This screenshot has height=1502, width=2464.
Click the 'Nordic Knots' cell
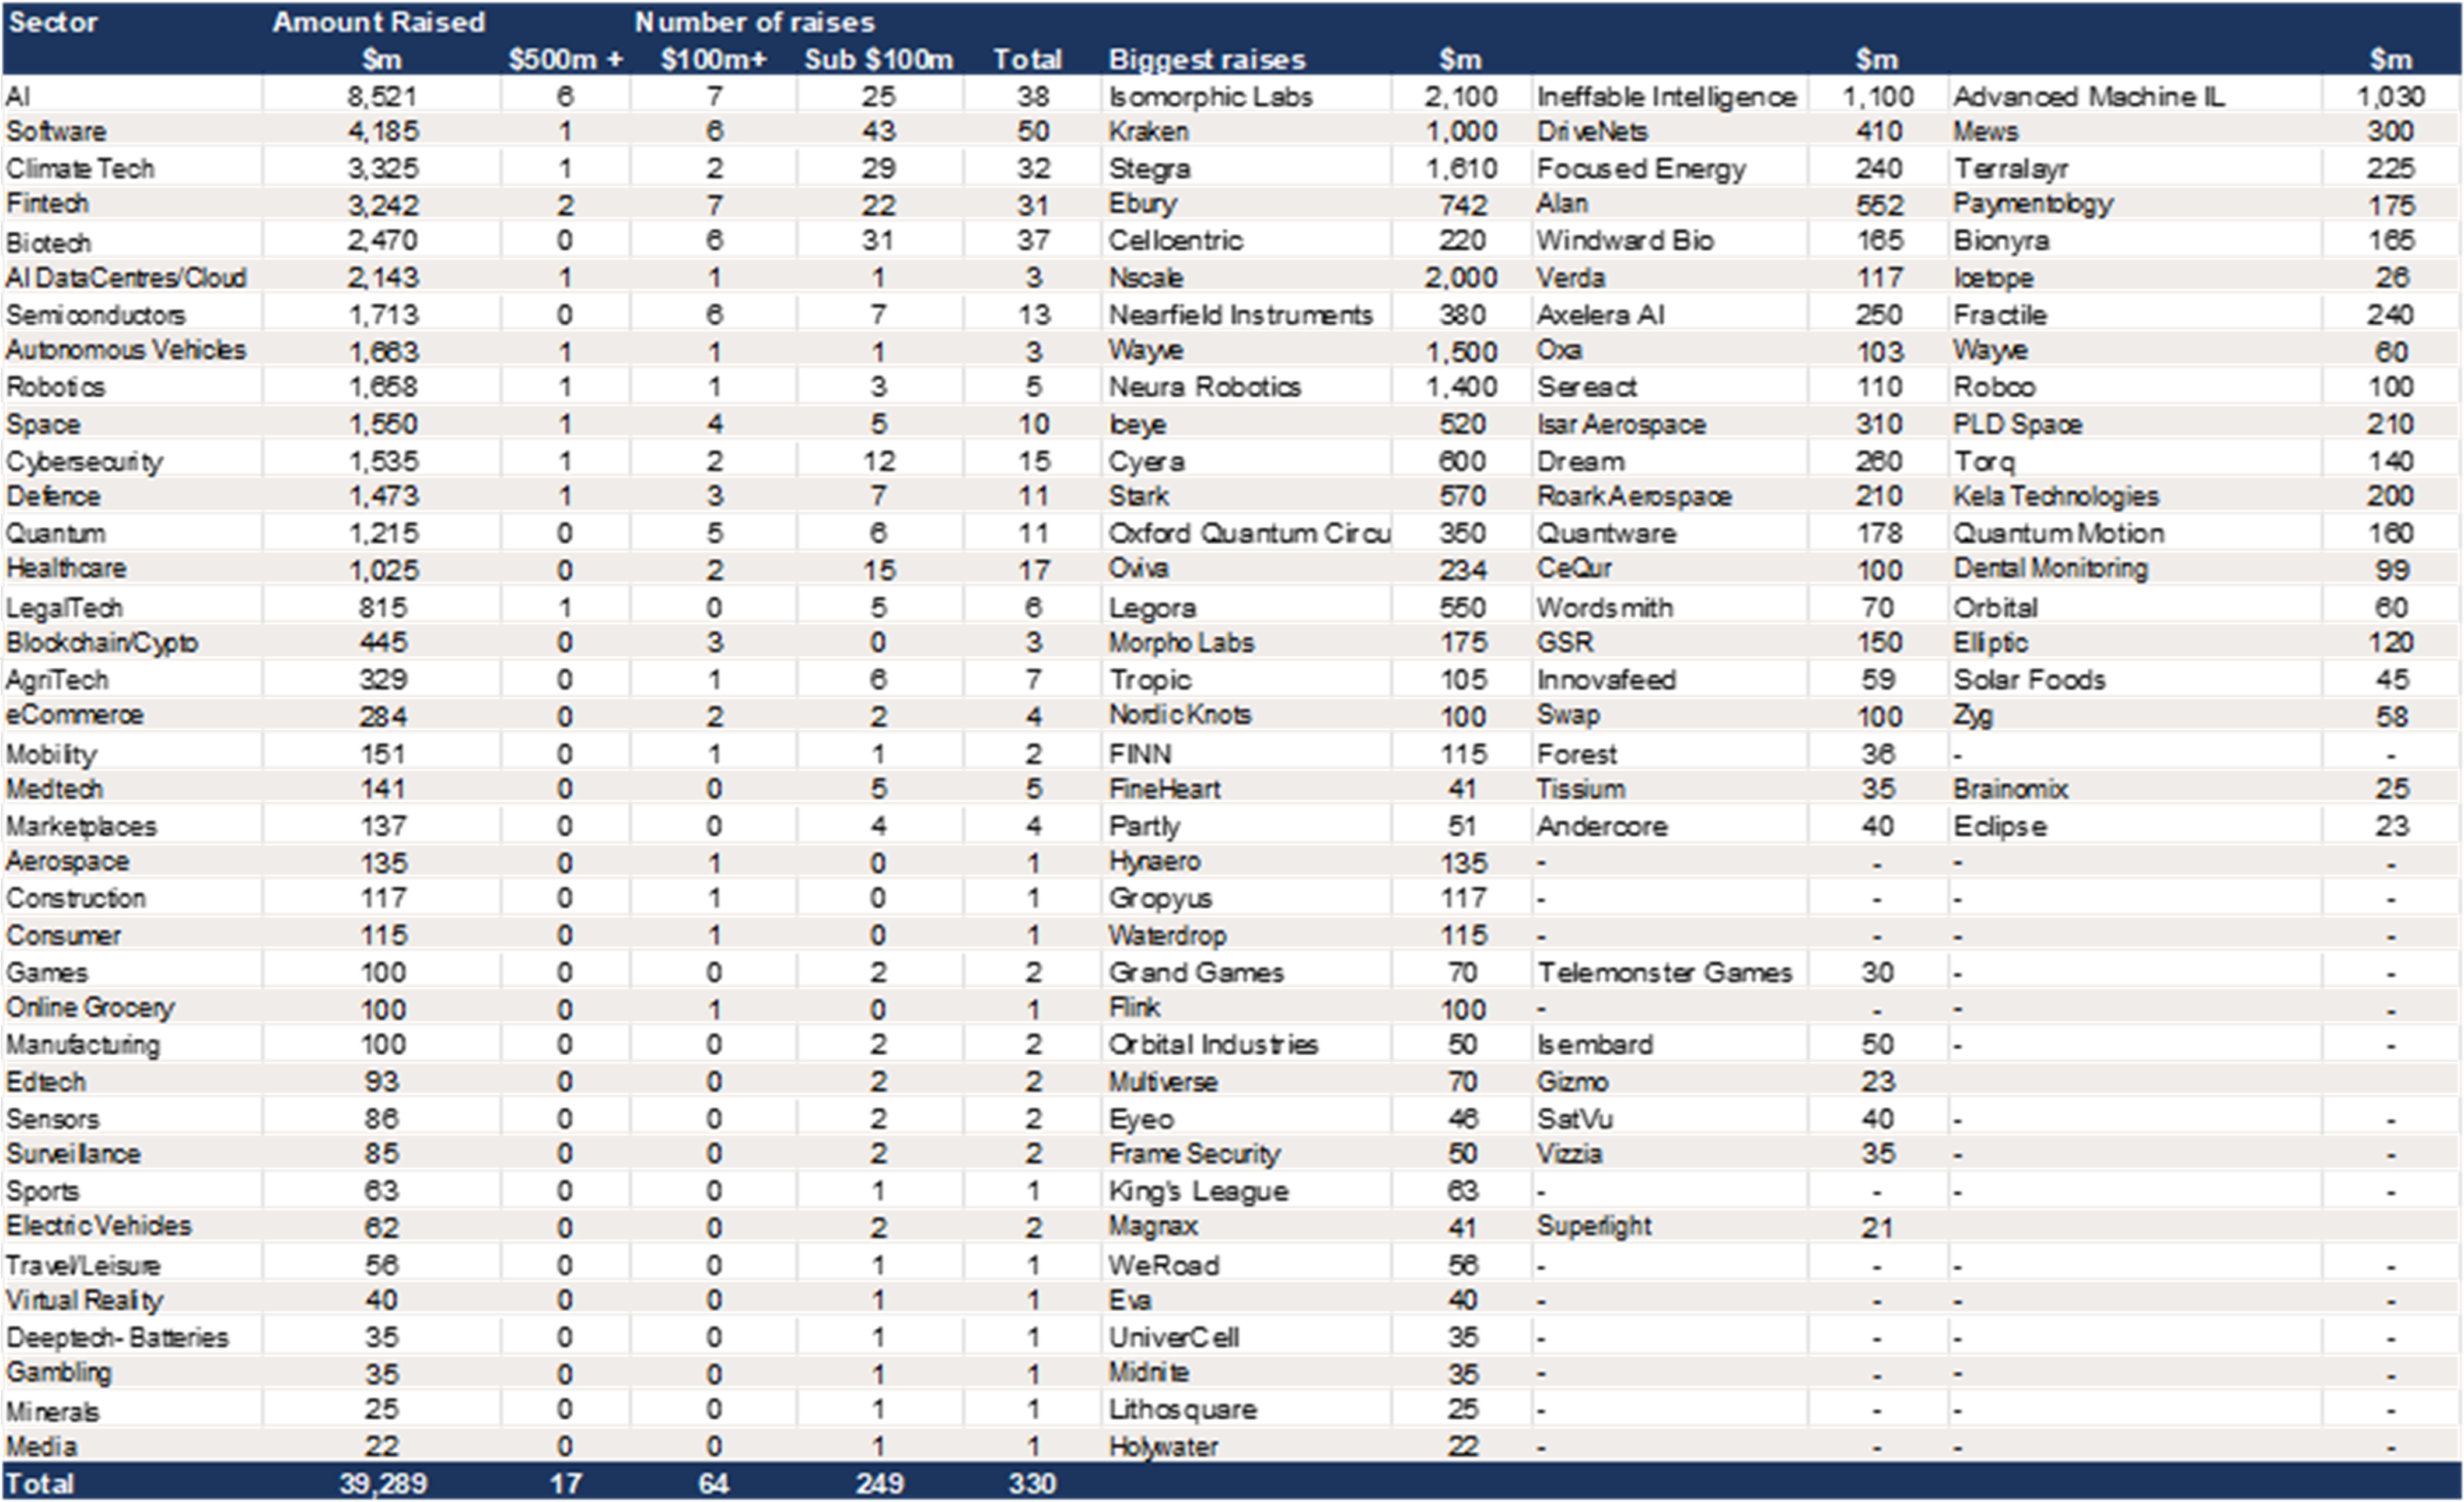coord(1180,714)
